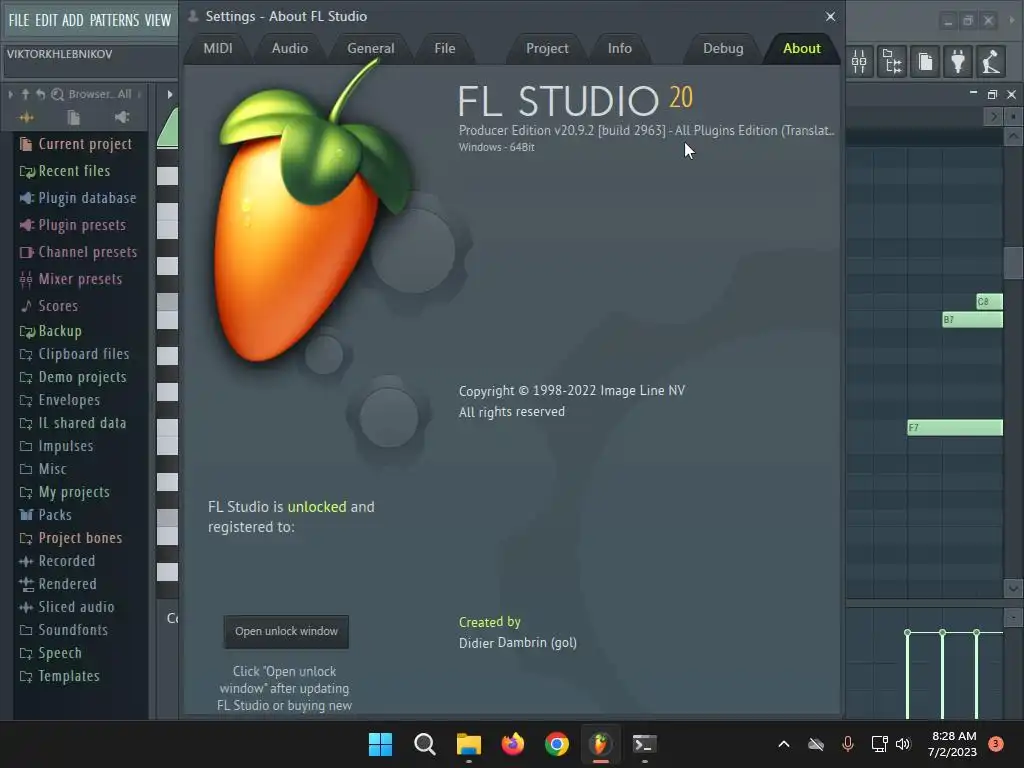Open the Mixer window from toolbar
The image size is (1024, 768).
click(x=859, y=62)
